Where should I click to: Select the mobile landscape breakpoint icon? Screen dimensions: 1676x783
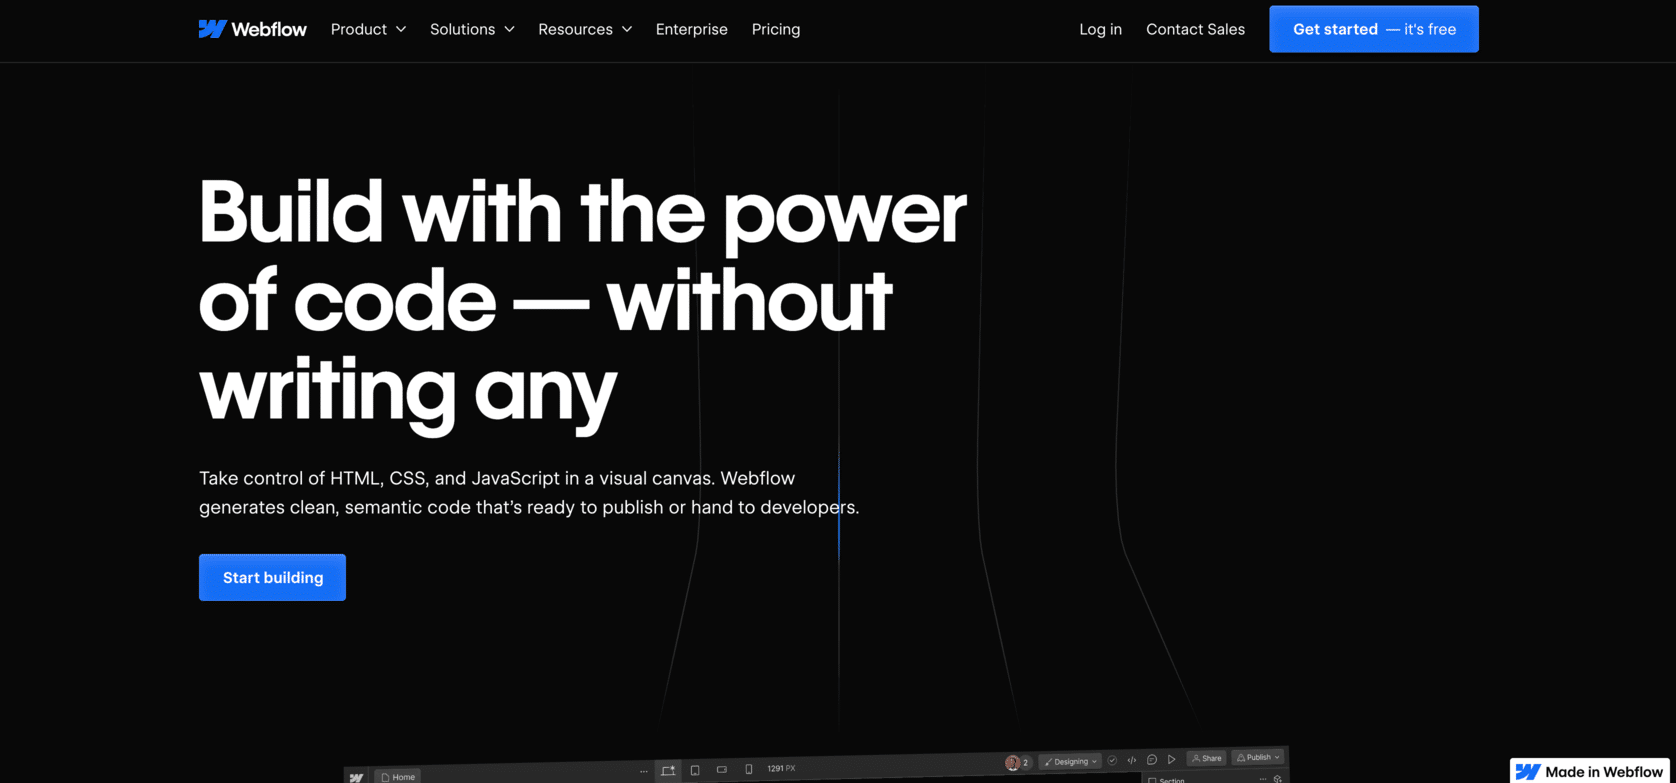722,769
